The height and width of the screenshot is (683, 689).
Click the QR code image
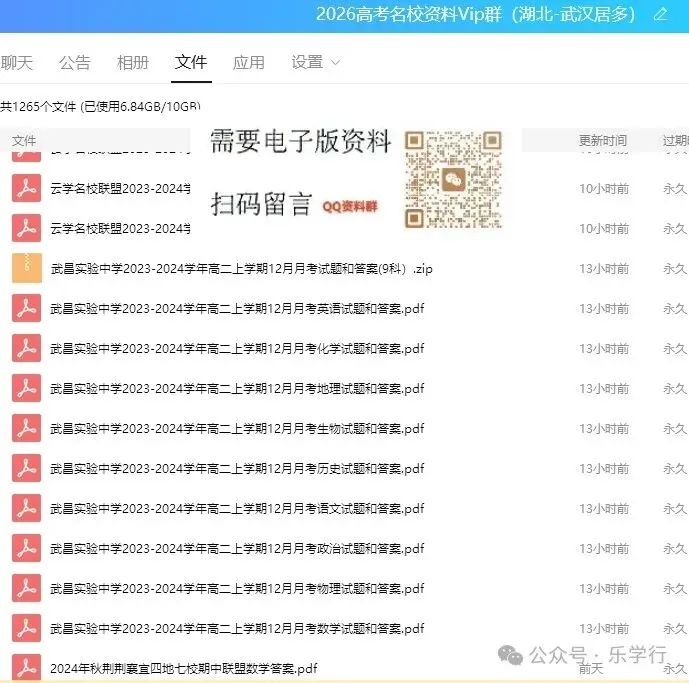[453, 180]
